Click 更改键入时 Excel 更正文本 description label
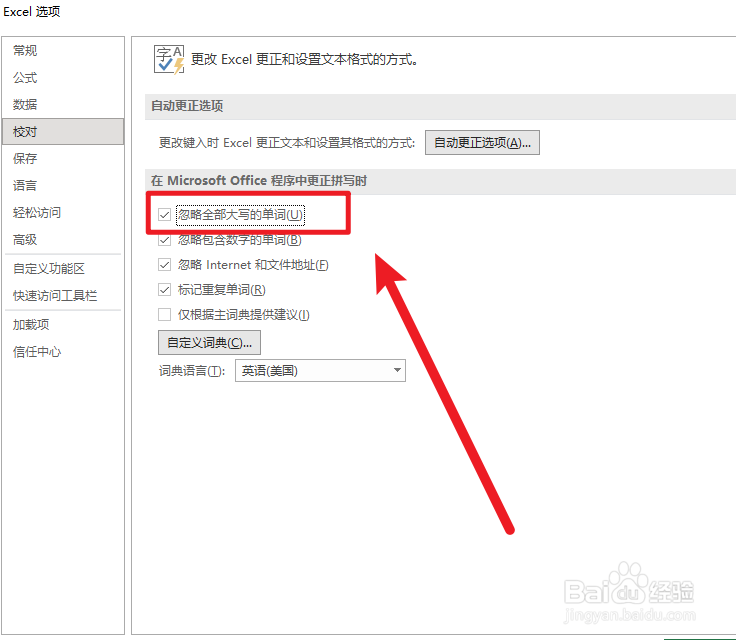736x640 pixels. pos(287,142)
